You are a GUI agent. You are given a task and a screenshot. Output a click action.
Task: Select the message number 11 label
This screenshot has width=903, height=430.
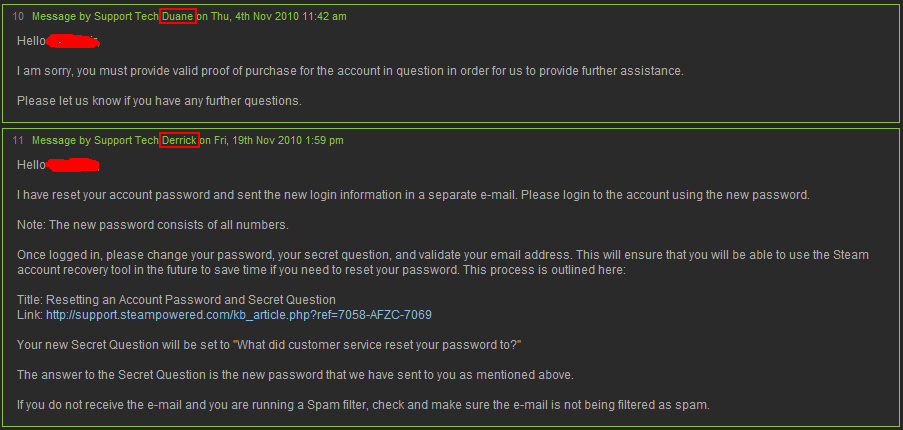pyautogui.click(x=18, y=140)
